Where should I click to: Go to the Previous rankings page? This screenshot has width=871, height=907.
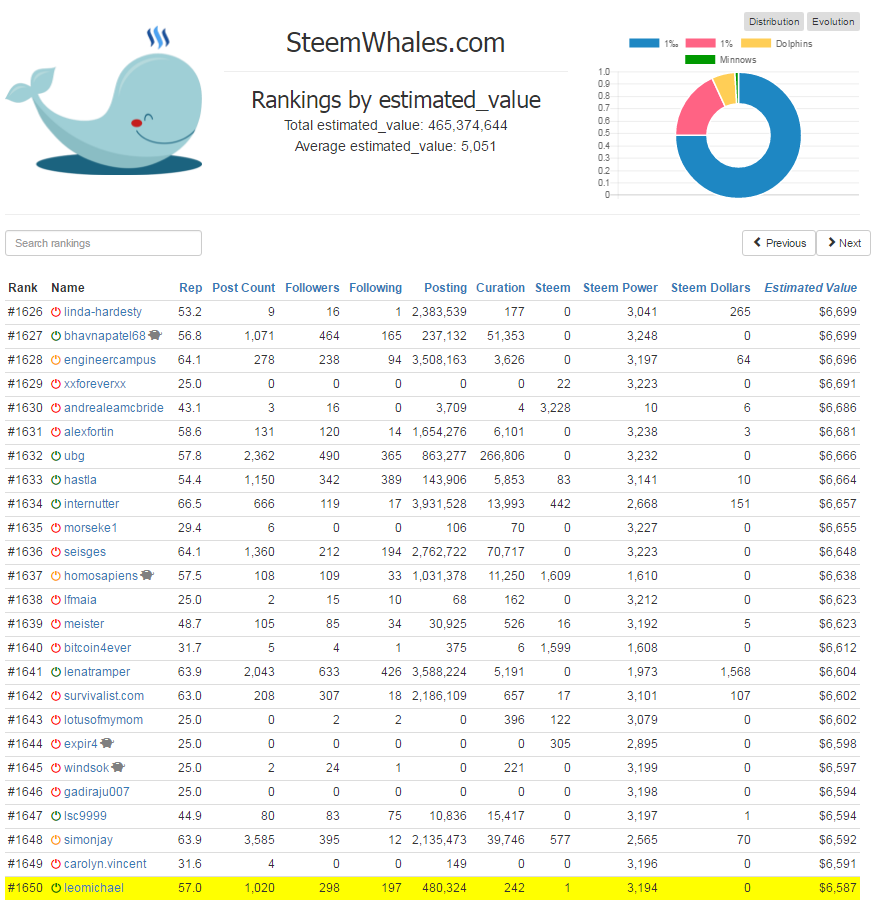(x=779, y=243)
